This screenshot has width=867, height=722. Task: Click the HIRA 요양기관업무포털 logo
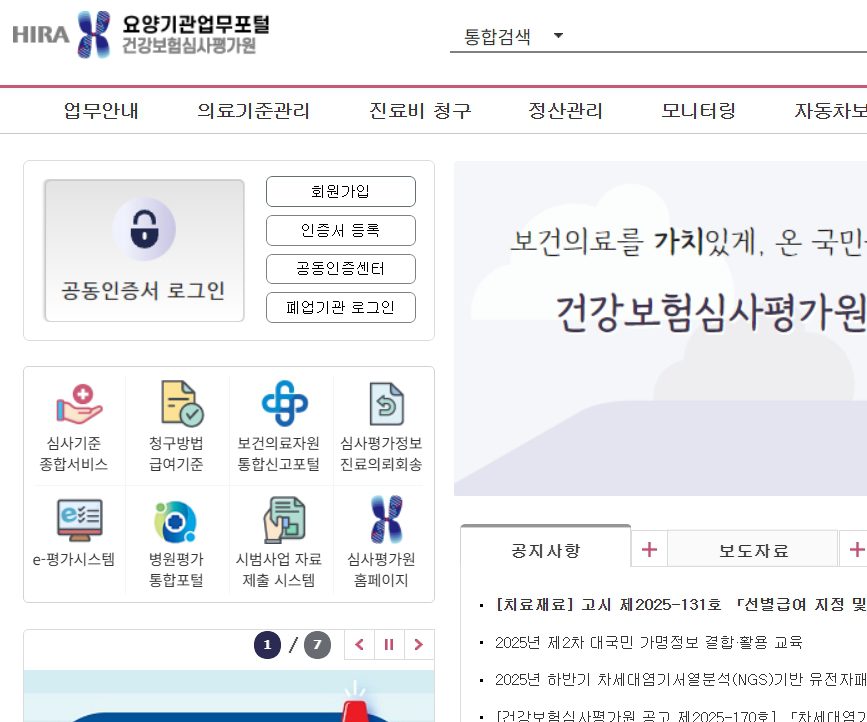point(141,34)
